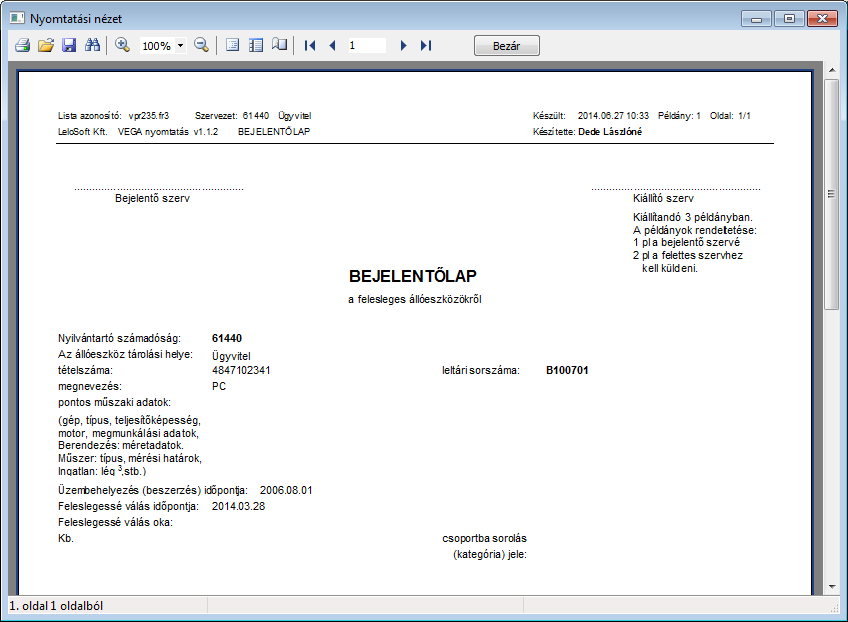
Task: Click the window title bar app icon
Action: click(17, 18)
